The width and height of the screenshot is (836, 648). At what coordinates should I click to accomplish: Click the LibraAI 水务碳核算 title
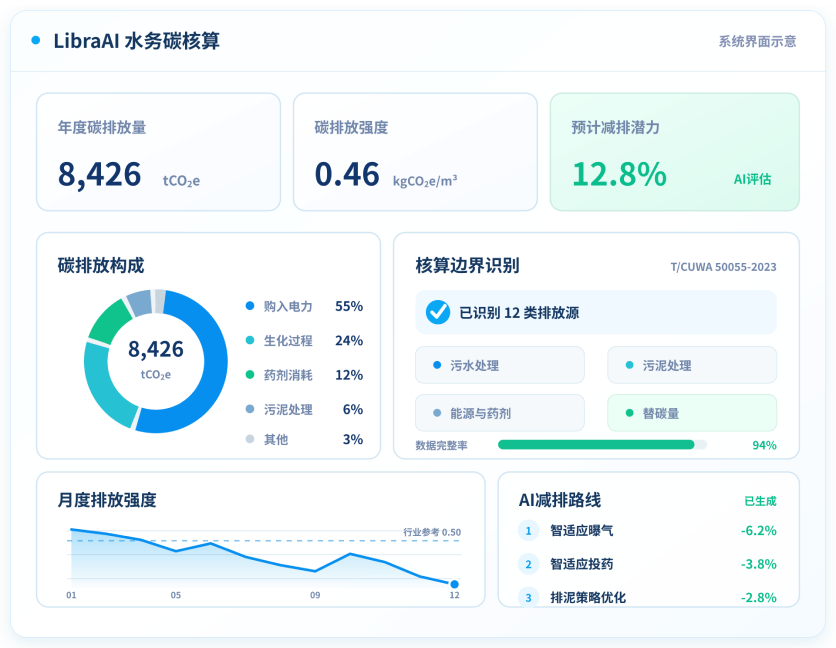(136, 41)
